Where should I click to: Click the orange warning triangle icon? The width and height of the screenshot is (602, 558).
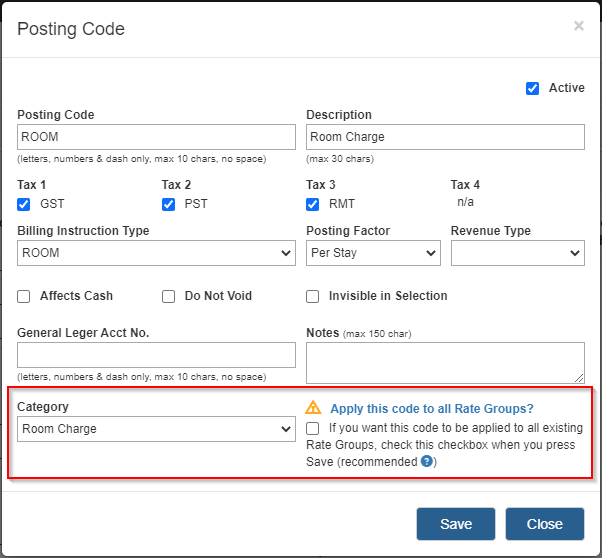tap(313, 407)
